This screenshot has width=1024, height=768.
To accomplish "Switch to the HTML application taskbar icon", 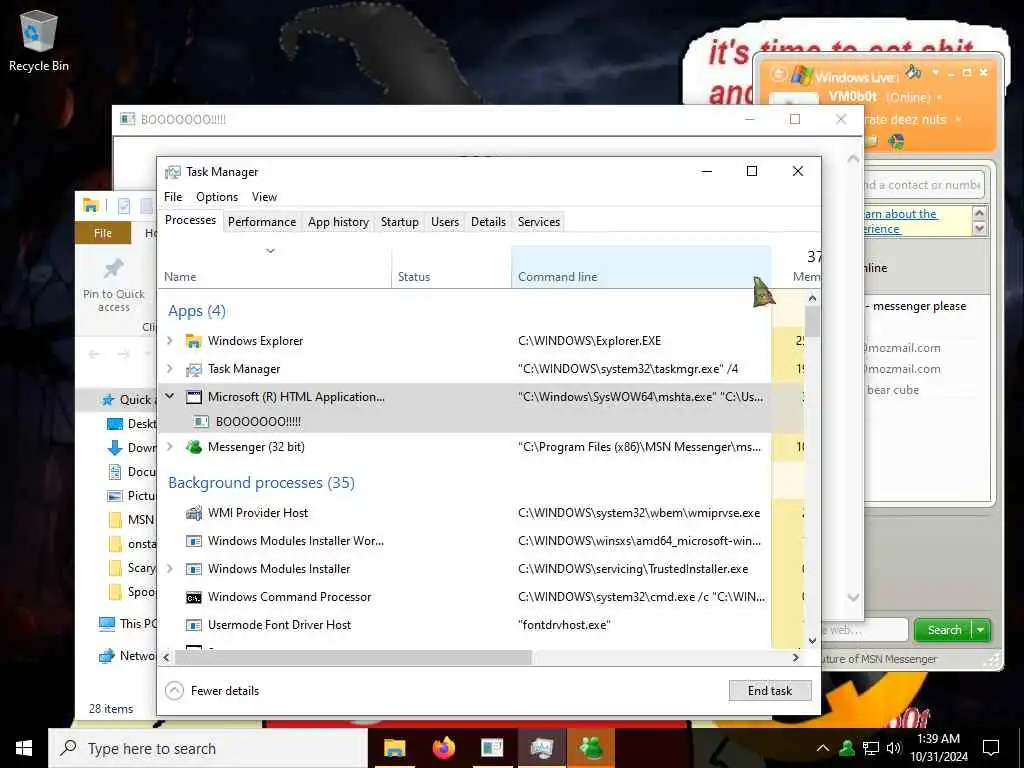I will coord(492,748).
